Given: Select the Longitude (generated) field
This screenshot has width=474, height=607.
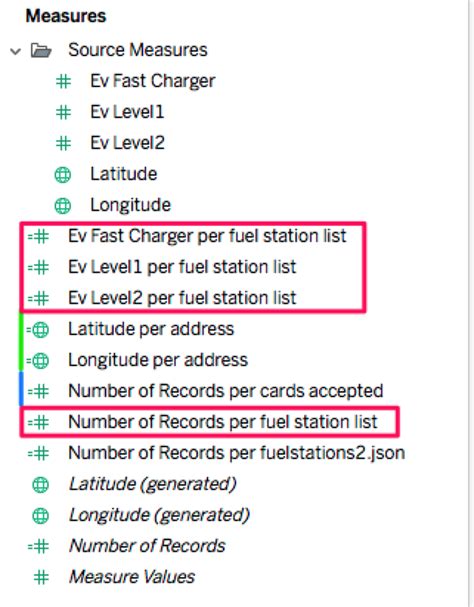Looking at the screenshot, I should point(159,515).
